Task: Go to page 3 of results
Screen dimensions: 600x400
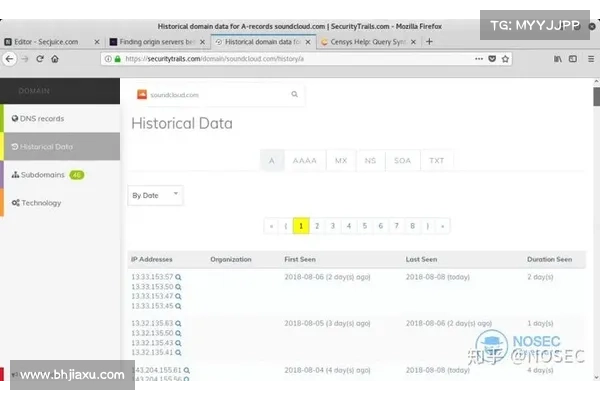Action: 333,226
